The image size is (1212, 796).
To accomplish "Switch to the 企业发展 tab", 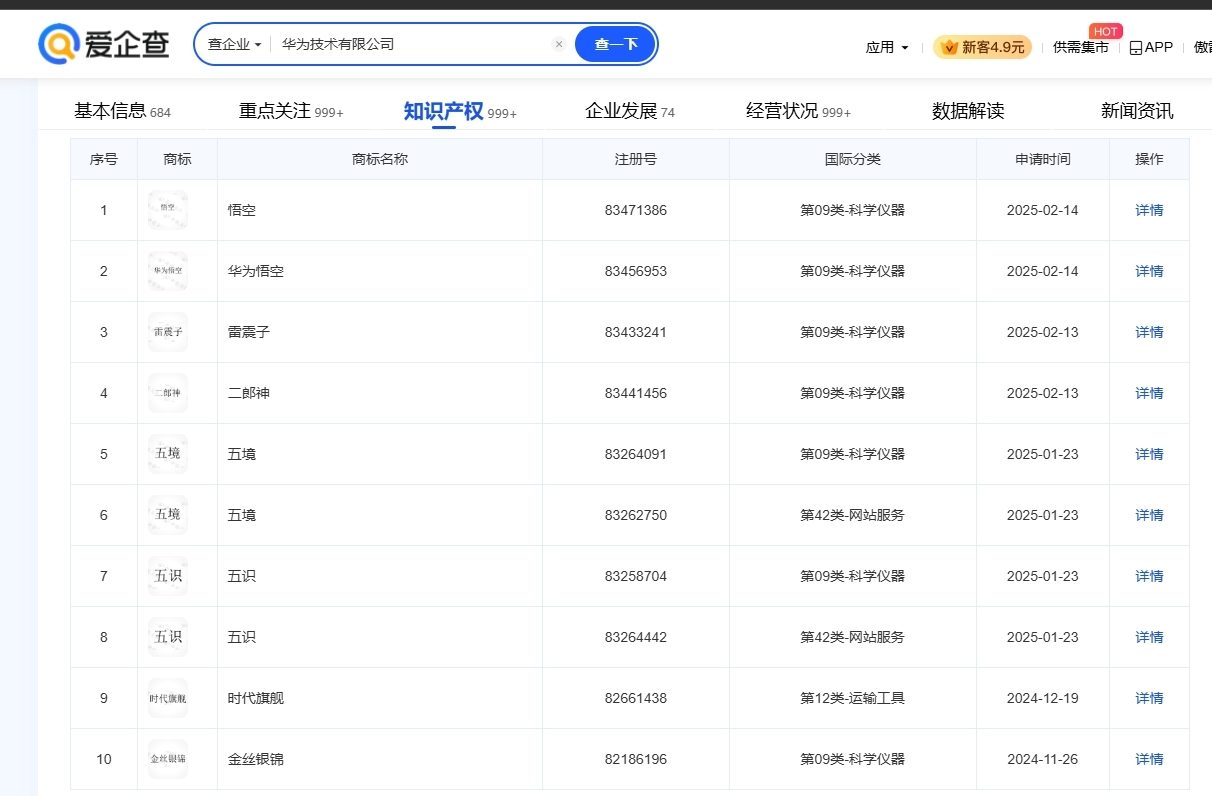I will coord(621,111).
